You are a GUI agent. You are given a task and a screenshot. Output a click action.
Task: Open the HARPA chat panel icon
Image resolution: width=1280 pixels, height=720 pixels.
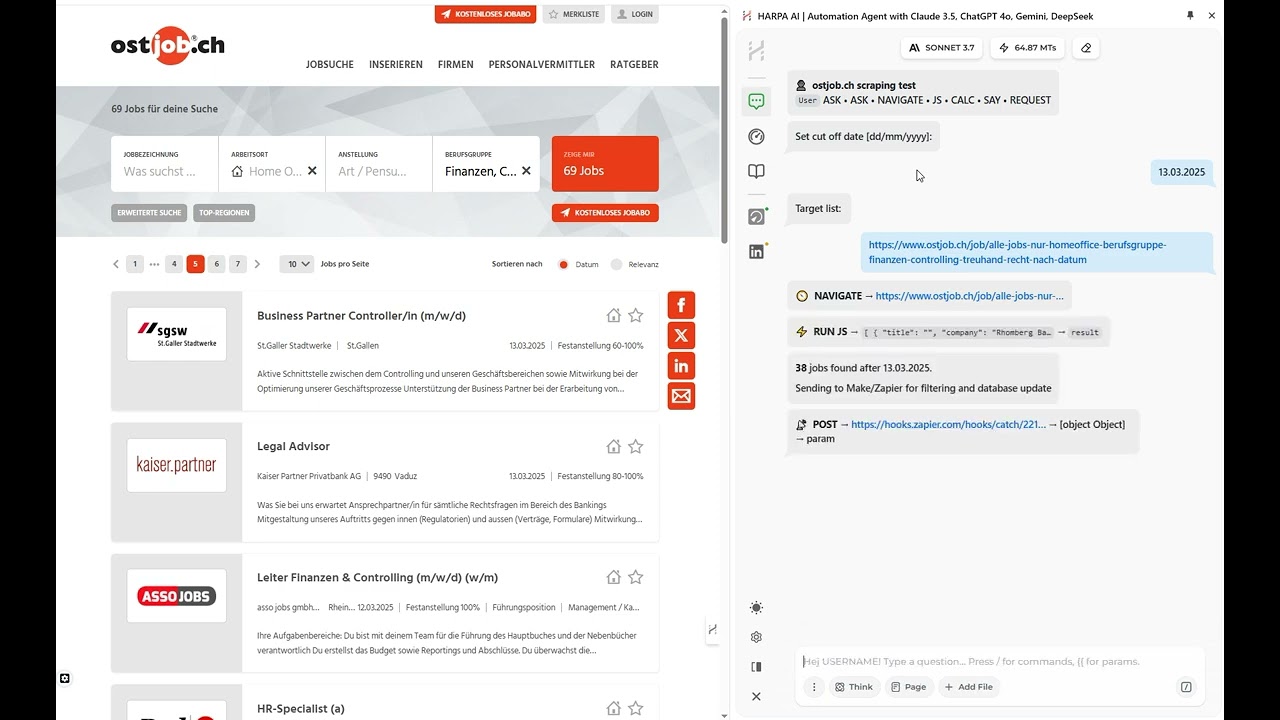pos(756,101)
